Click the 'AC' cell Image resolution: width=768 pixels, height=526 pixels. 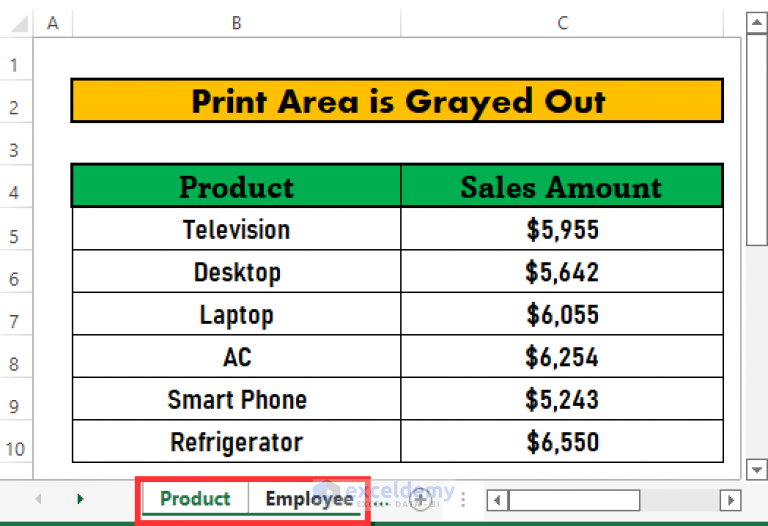click(236, 357)
